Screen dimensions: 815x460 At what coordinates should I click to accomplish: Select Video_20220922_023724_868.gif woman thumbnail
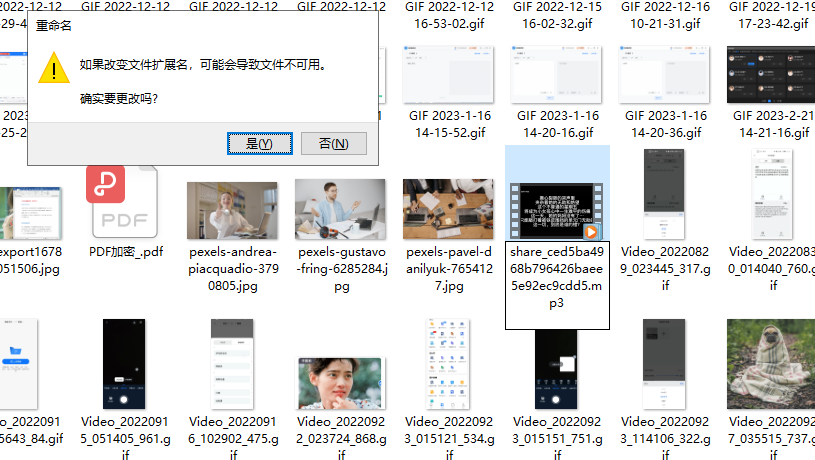click(x=340, y=383)
